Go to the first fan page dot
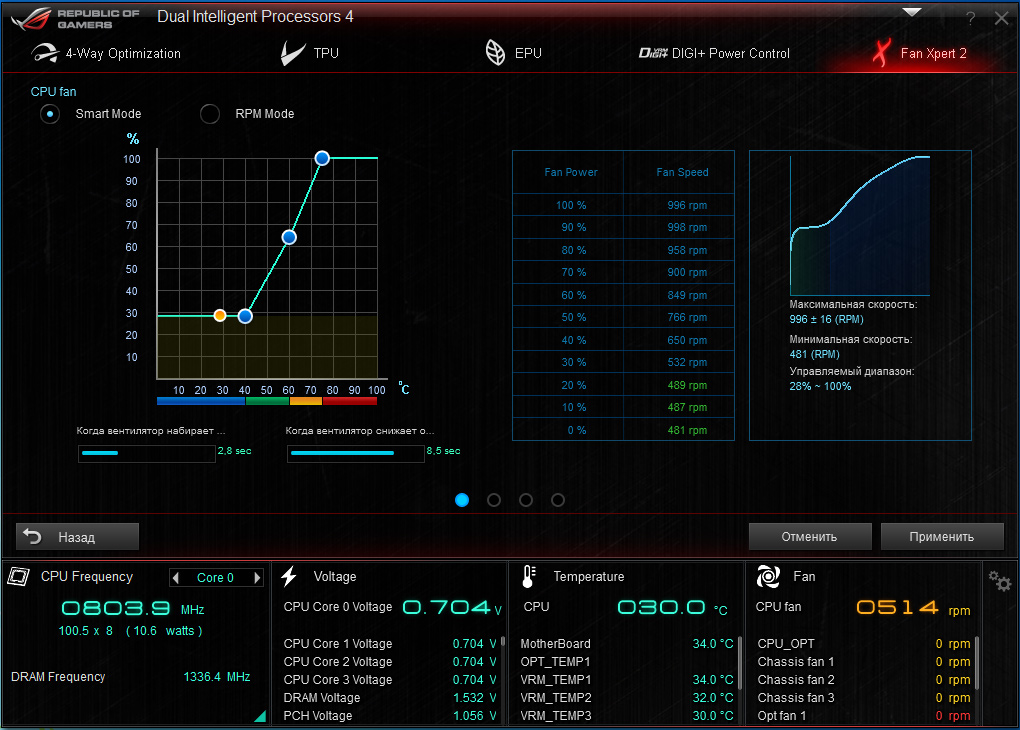The width and height of the screenshot is (1020, 730). pos(462,500)
